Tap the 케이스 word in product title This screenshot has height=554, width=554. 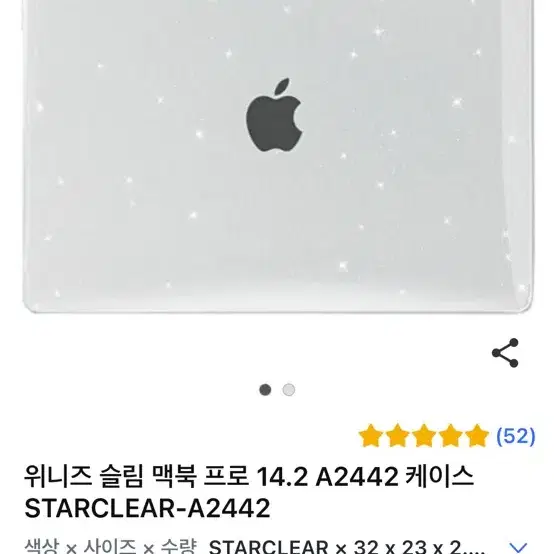(439, 476)
